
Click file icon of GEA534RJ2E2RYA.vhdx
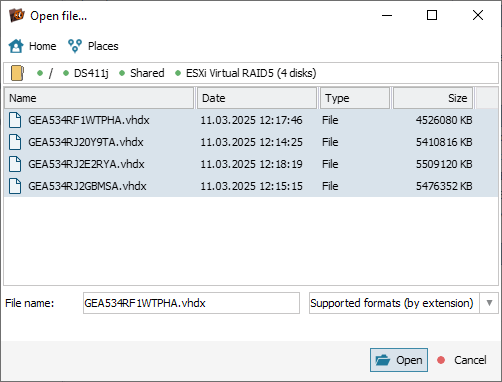pyautogui.click(x=15, y=164)
